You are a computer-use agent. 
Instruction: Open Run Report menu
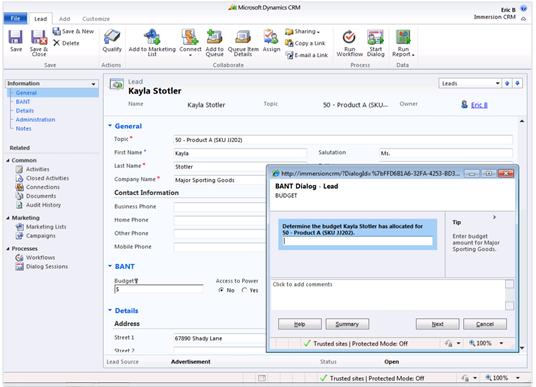pos(403,43)
